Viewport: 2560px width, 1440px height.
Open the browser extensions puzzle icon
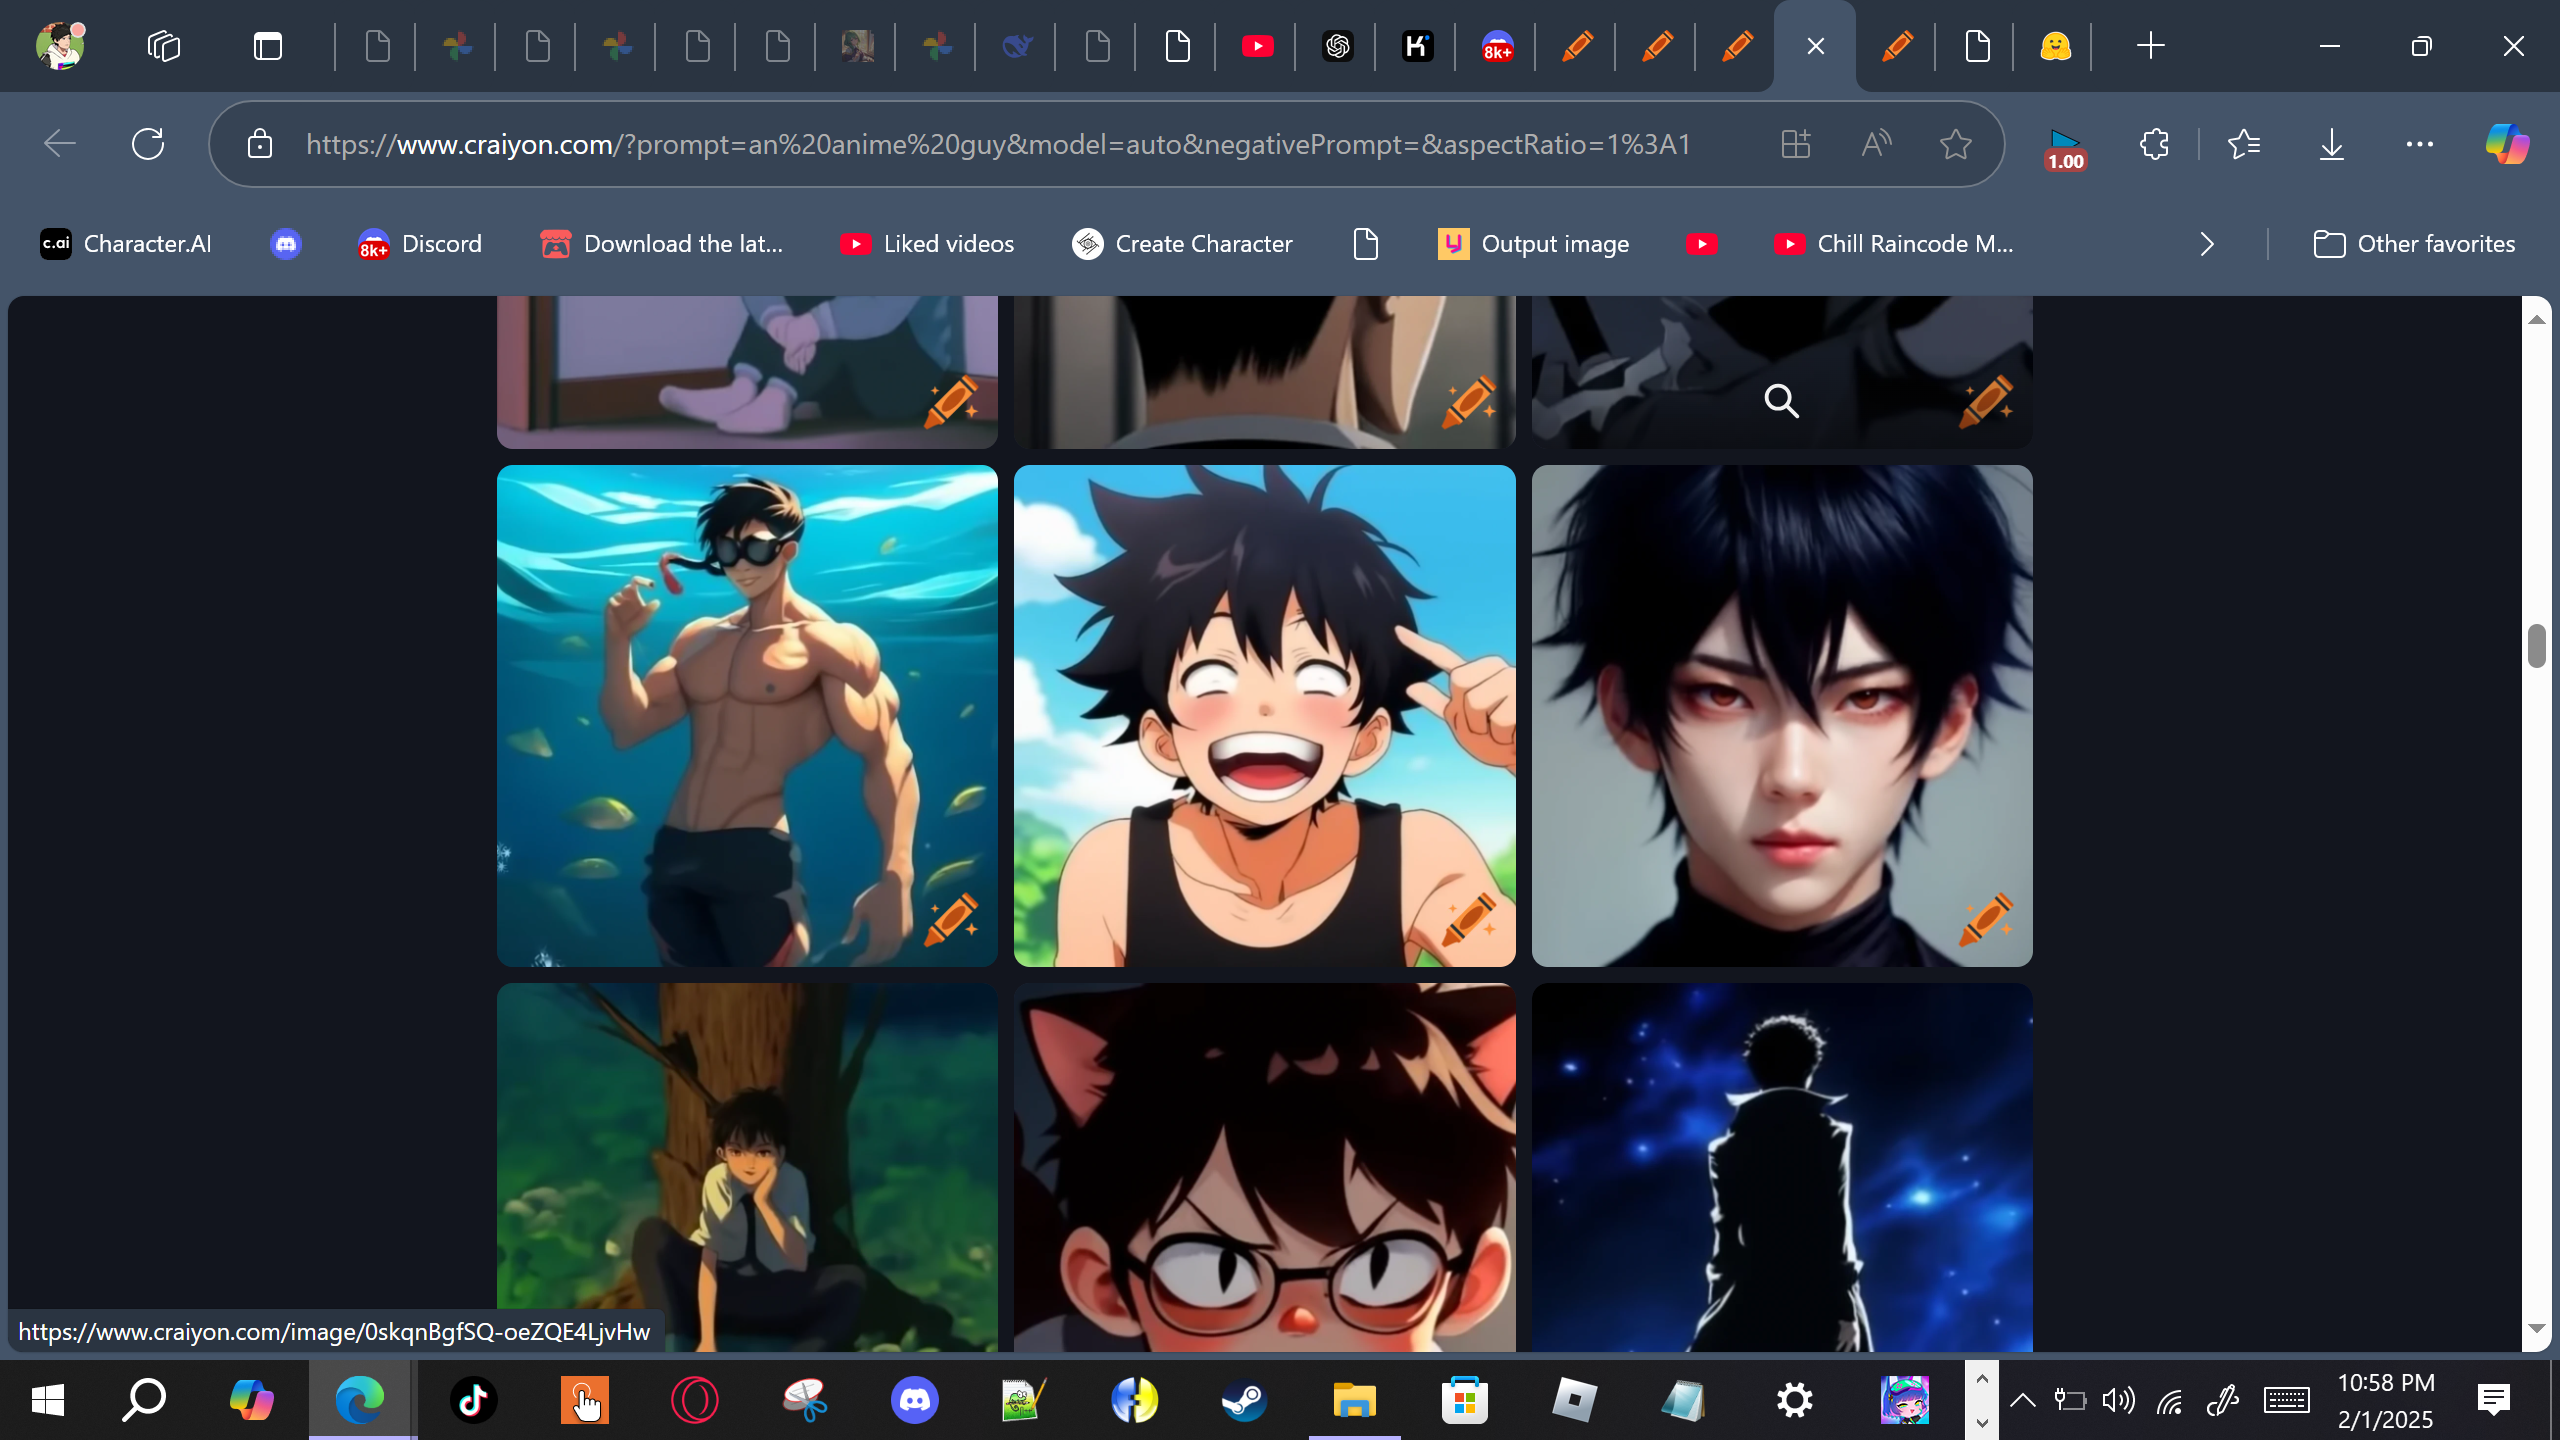[x=2154, y=144]
